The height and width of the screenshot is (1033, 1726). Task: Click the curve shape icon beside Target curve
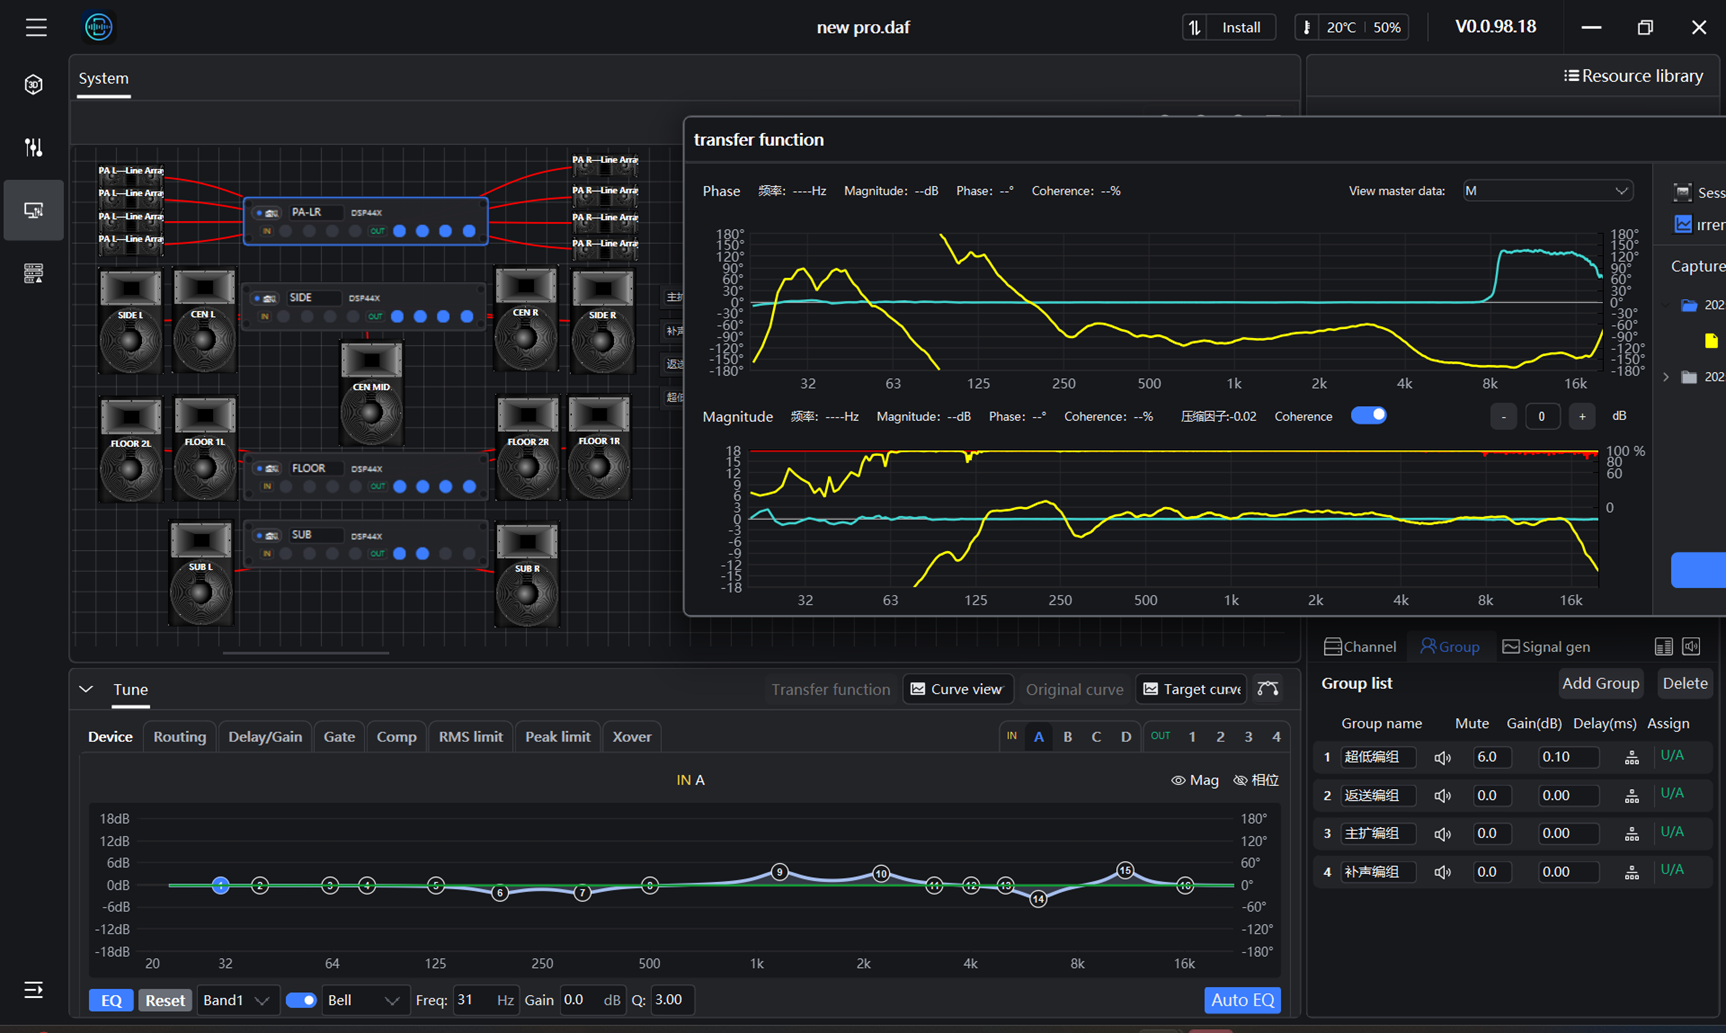click(x=1268, y=689)
